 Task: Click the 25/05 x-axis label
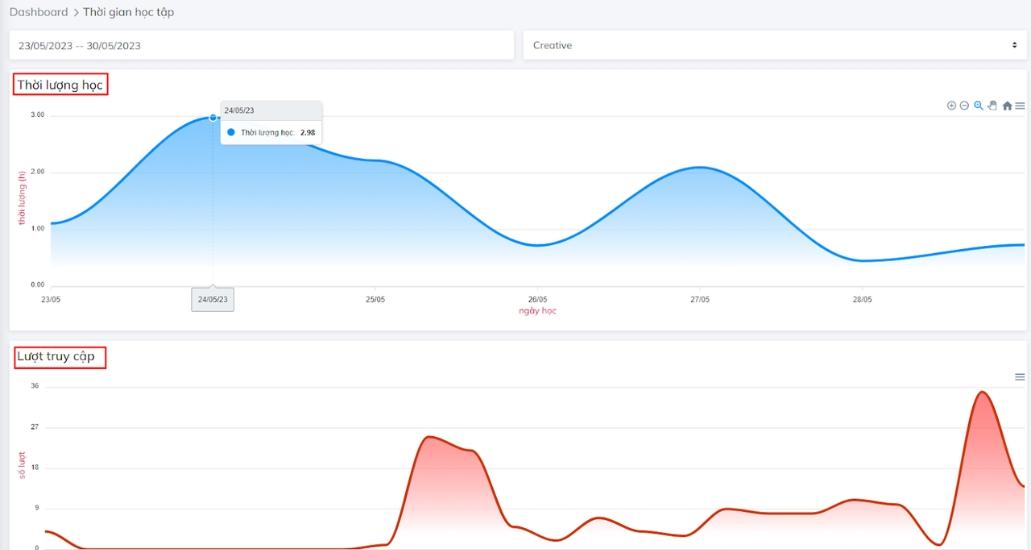[x=375, y=299]
